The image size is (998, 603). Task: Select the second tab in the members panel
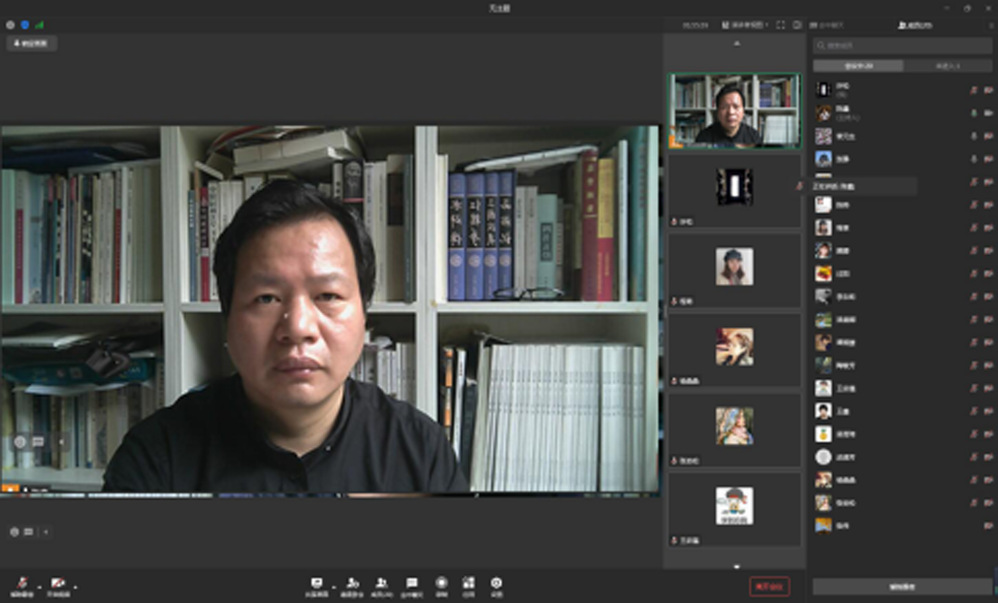coord(947,66)
